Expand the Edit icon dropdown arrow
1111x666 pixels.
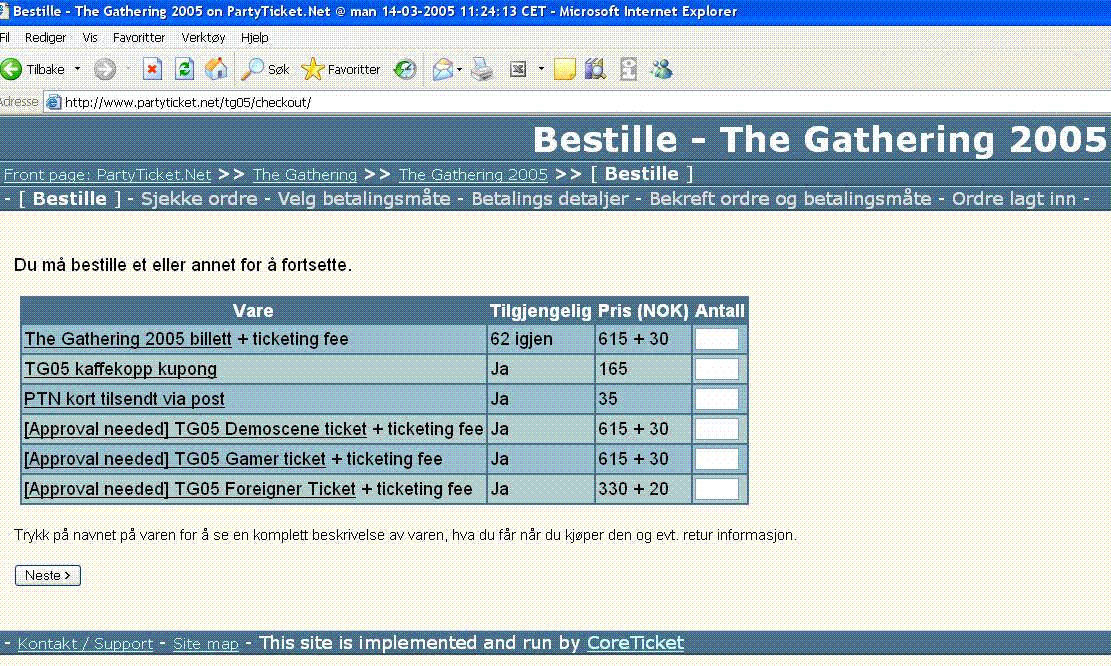point(541,69)
